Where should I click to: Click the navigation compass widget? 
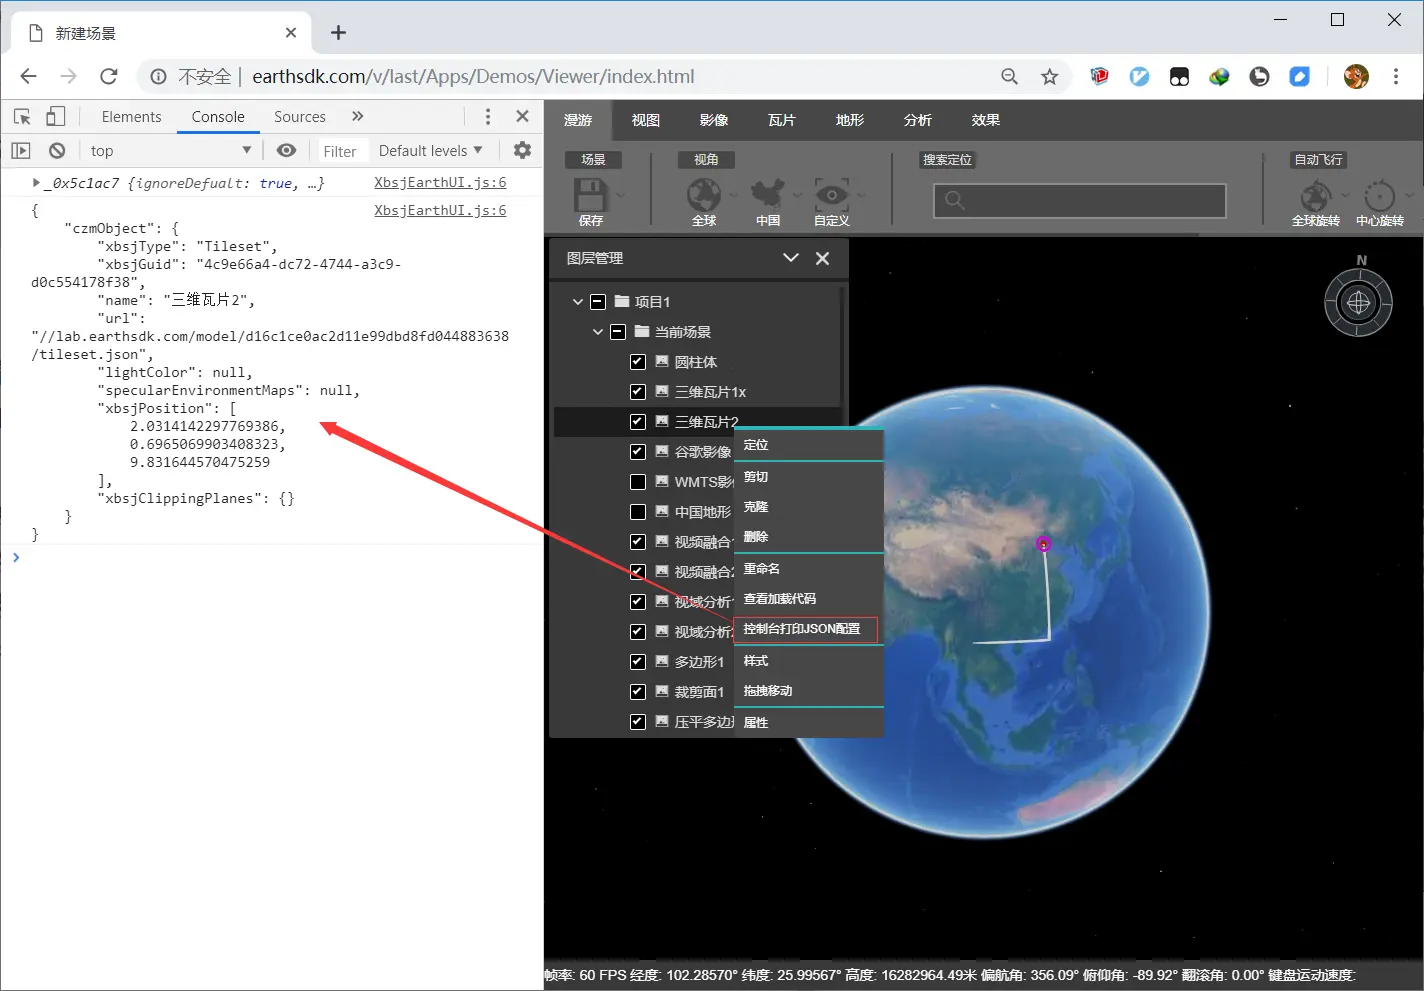tap(1358, 302)
